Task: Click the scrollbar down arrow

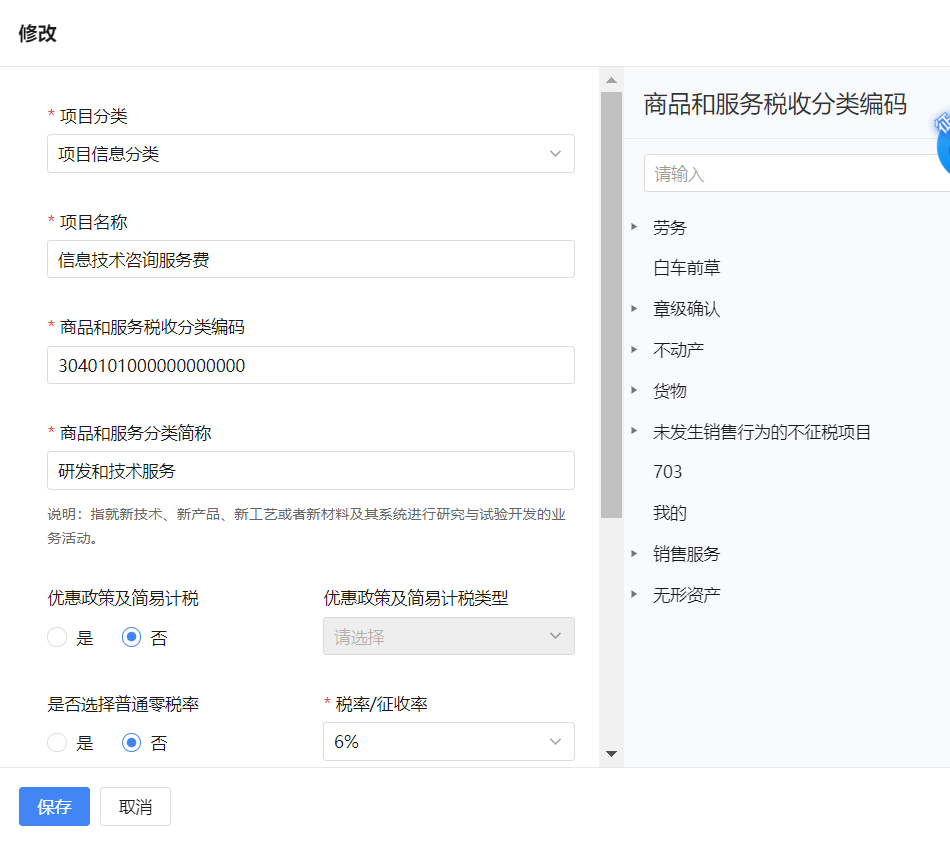Action: click(x=611, y=754)
